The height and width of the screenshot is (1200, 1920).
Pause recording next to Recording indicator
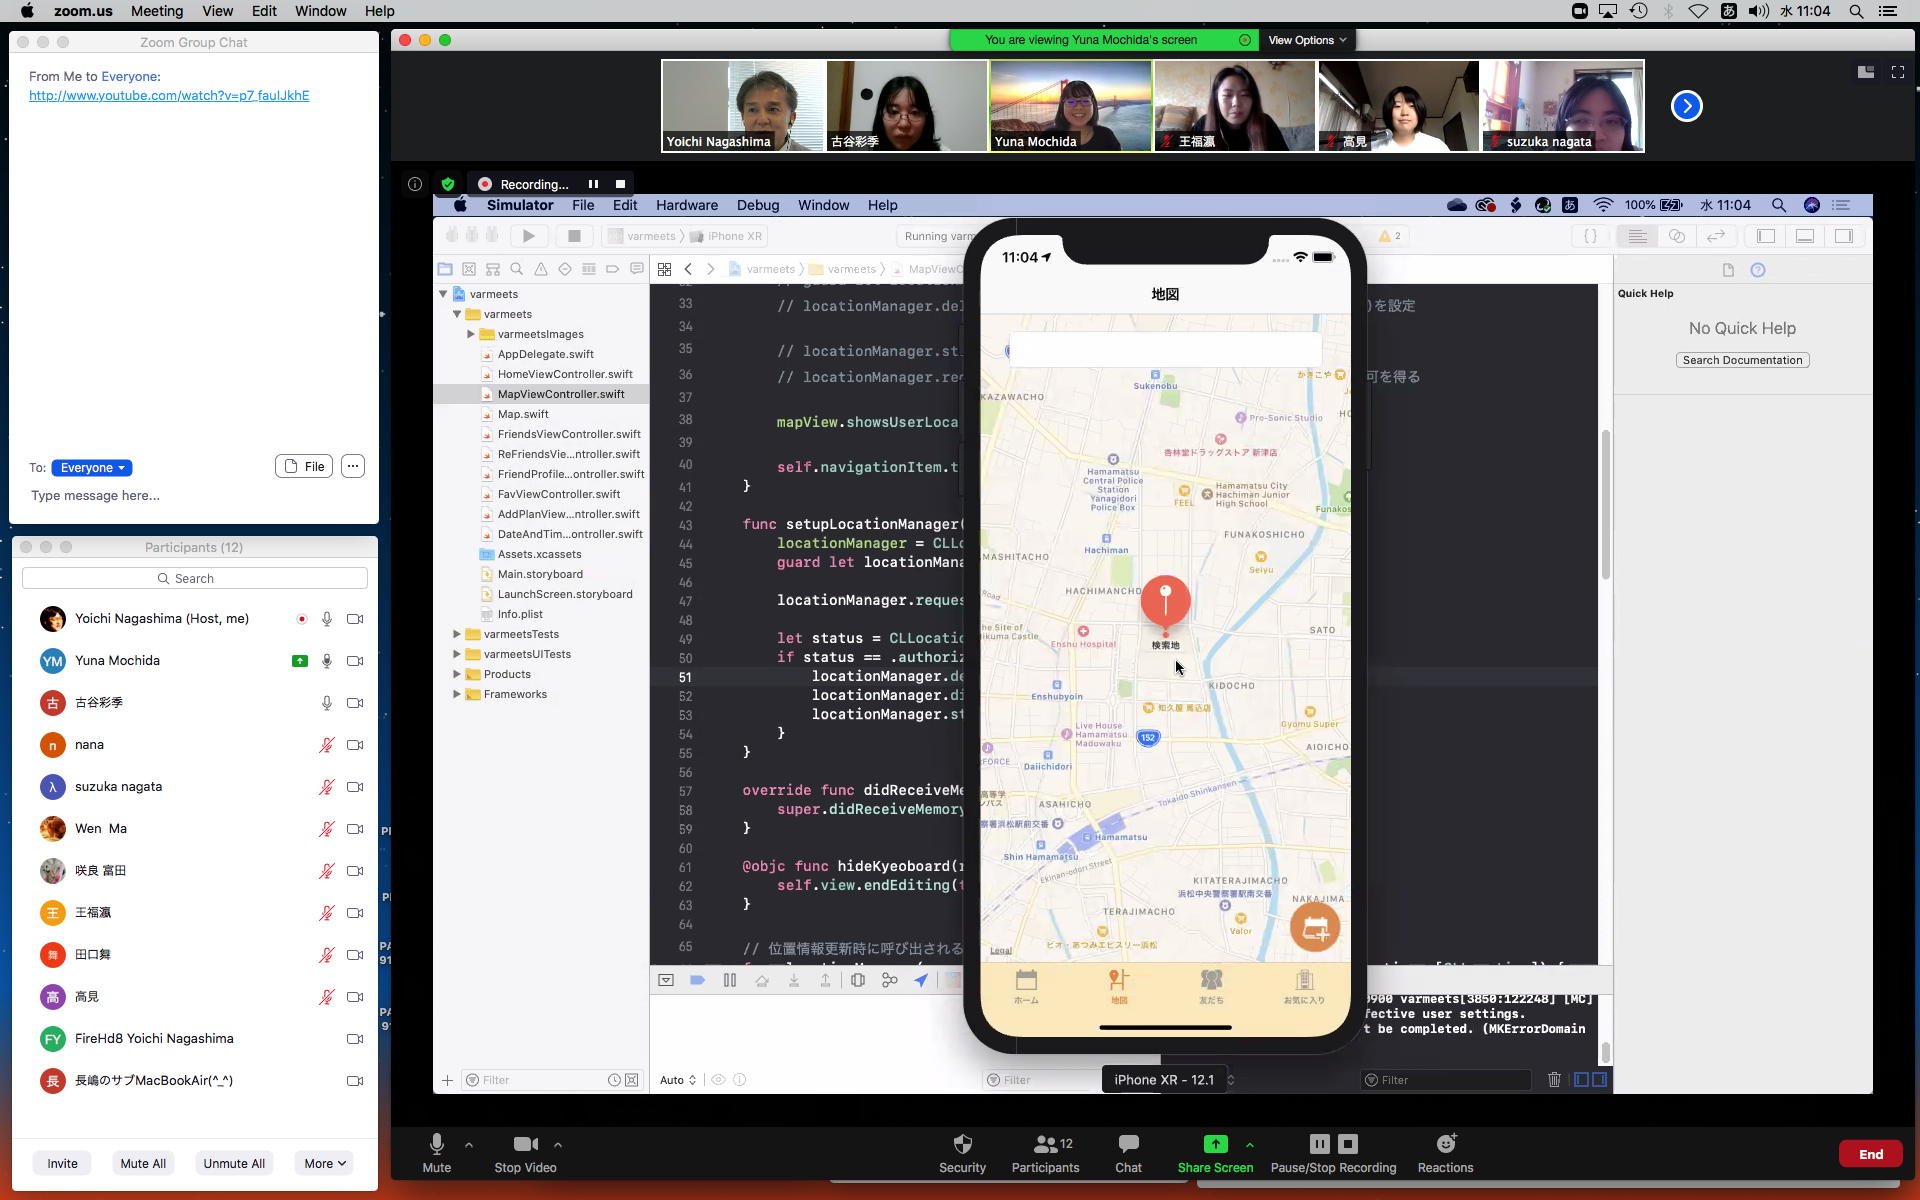click(x=593, y=184)
